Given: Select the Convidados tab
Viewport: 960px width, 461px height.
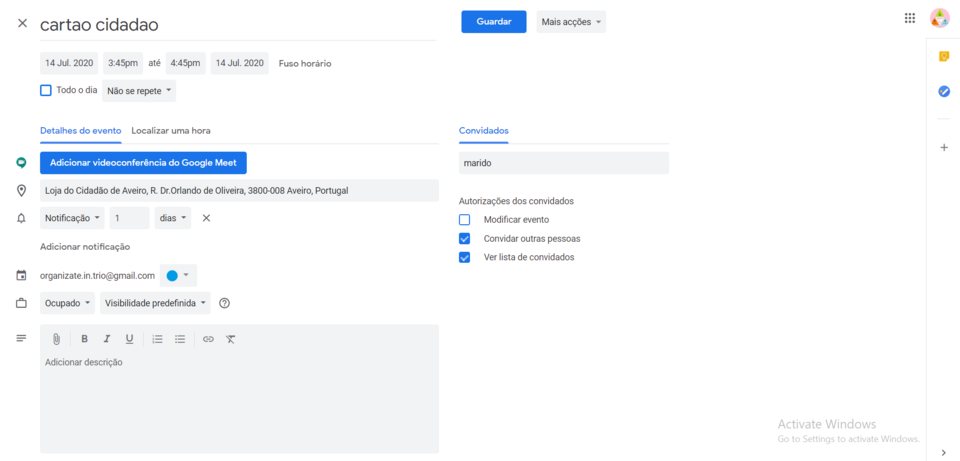Looking at the screenshot, I should click(484, 130).
